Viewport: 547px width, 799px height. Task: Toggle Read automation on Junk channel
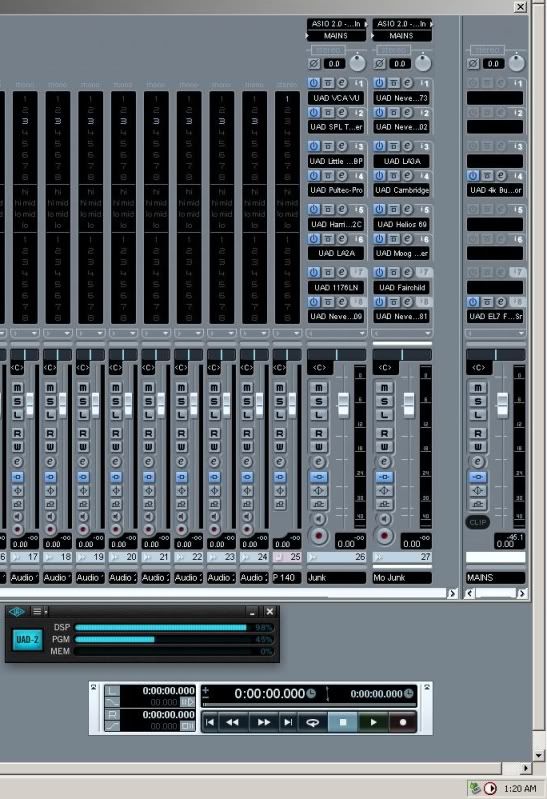[319, 433]
